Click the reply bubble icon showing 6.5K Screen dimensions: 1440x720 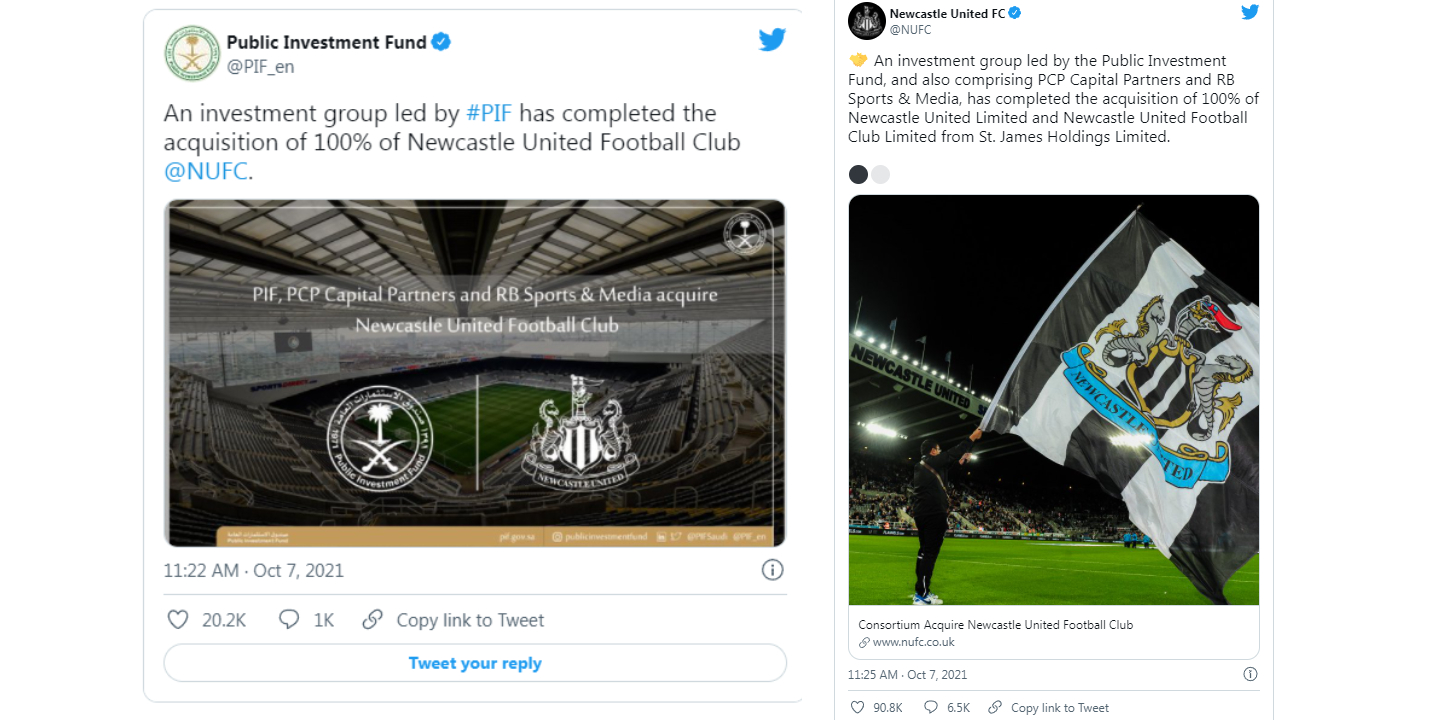[931, 707]
